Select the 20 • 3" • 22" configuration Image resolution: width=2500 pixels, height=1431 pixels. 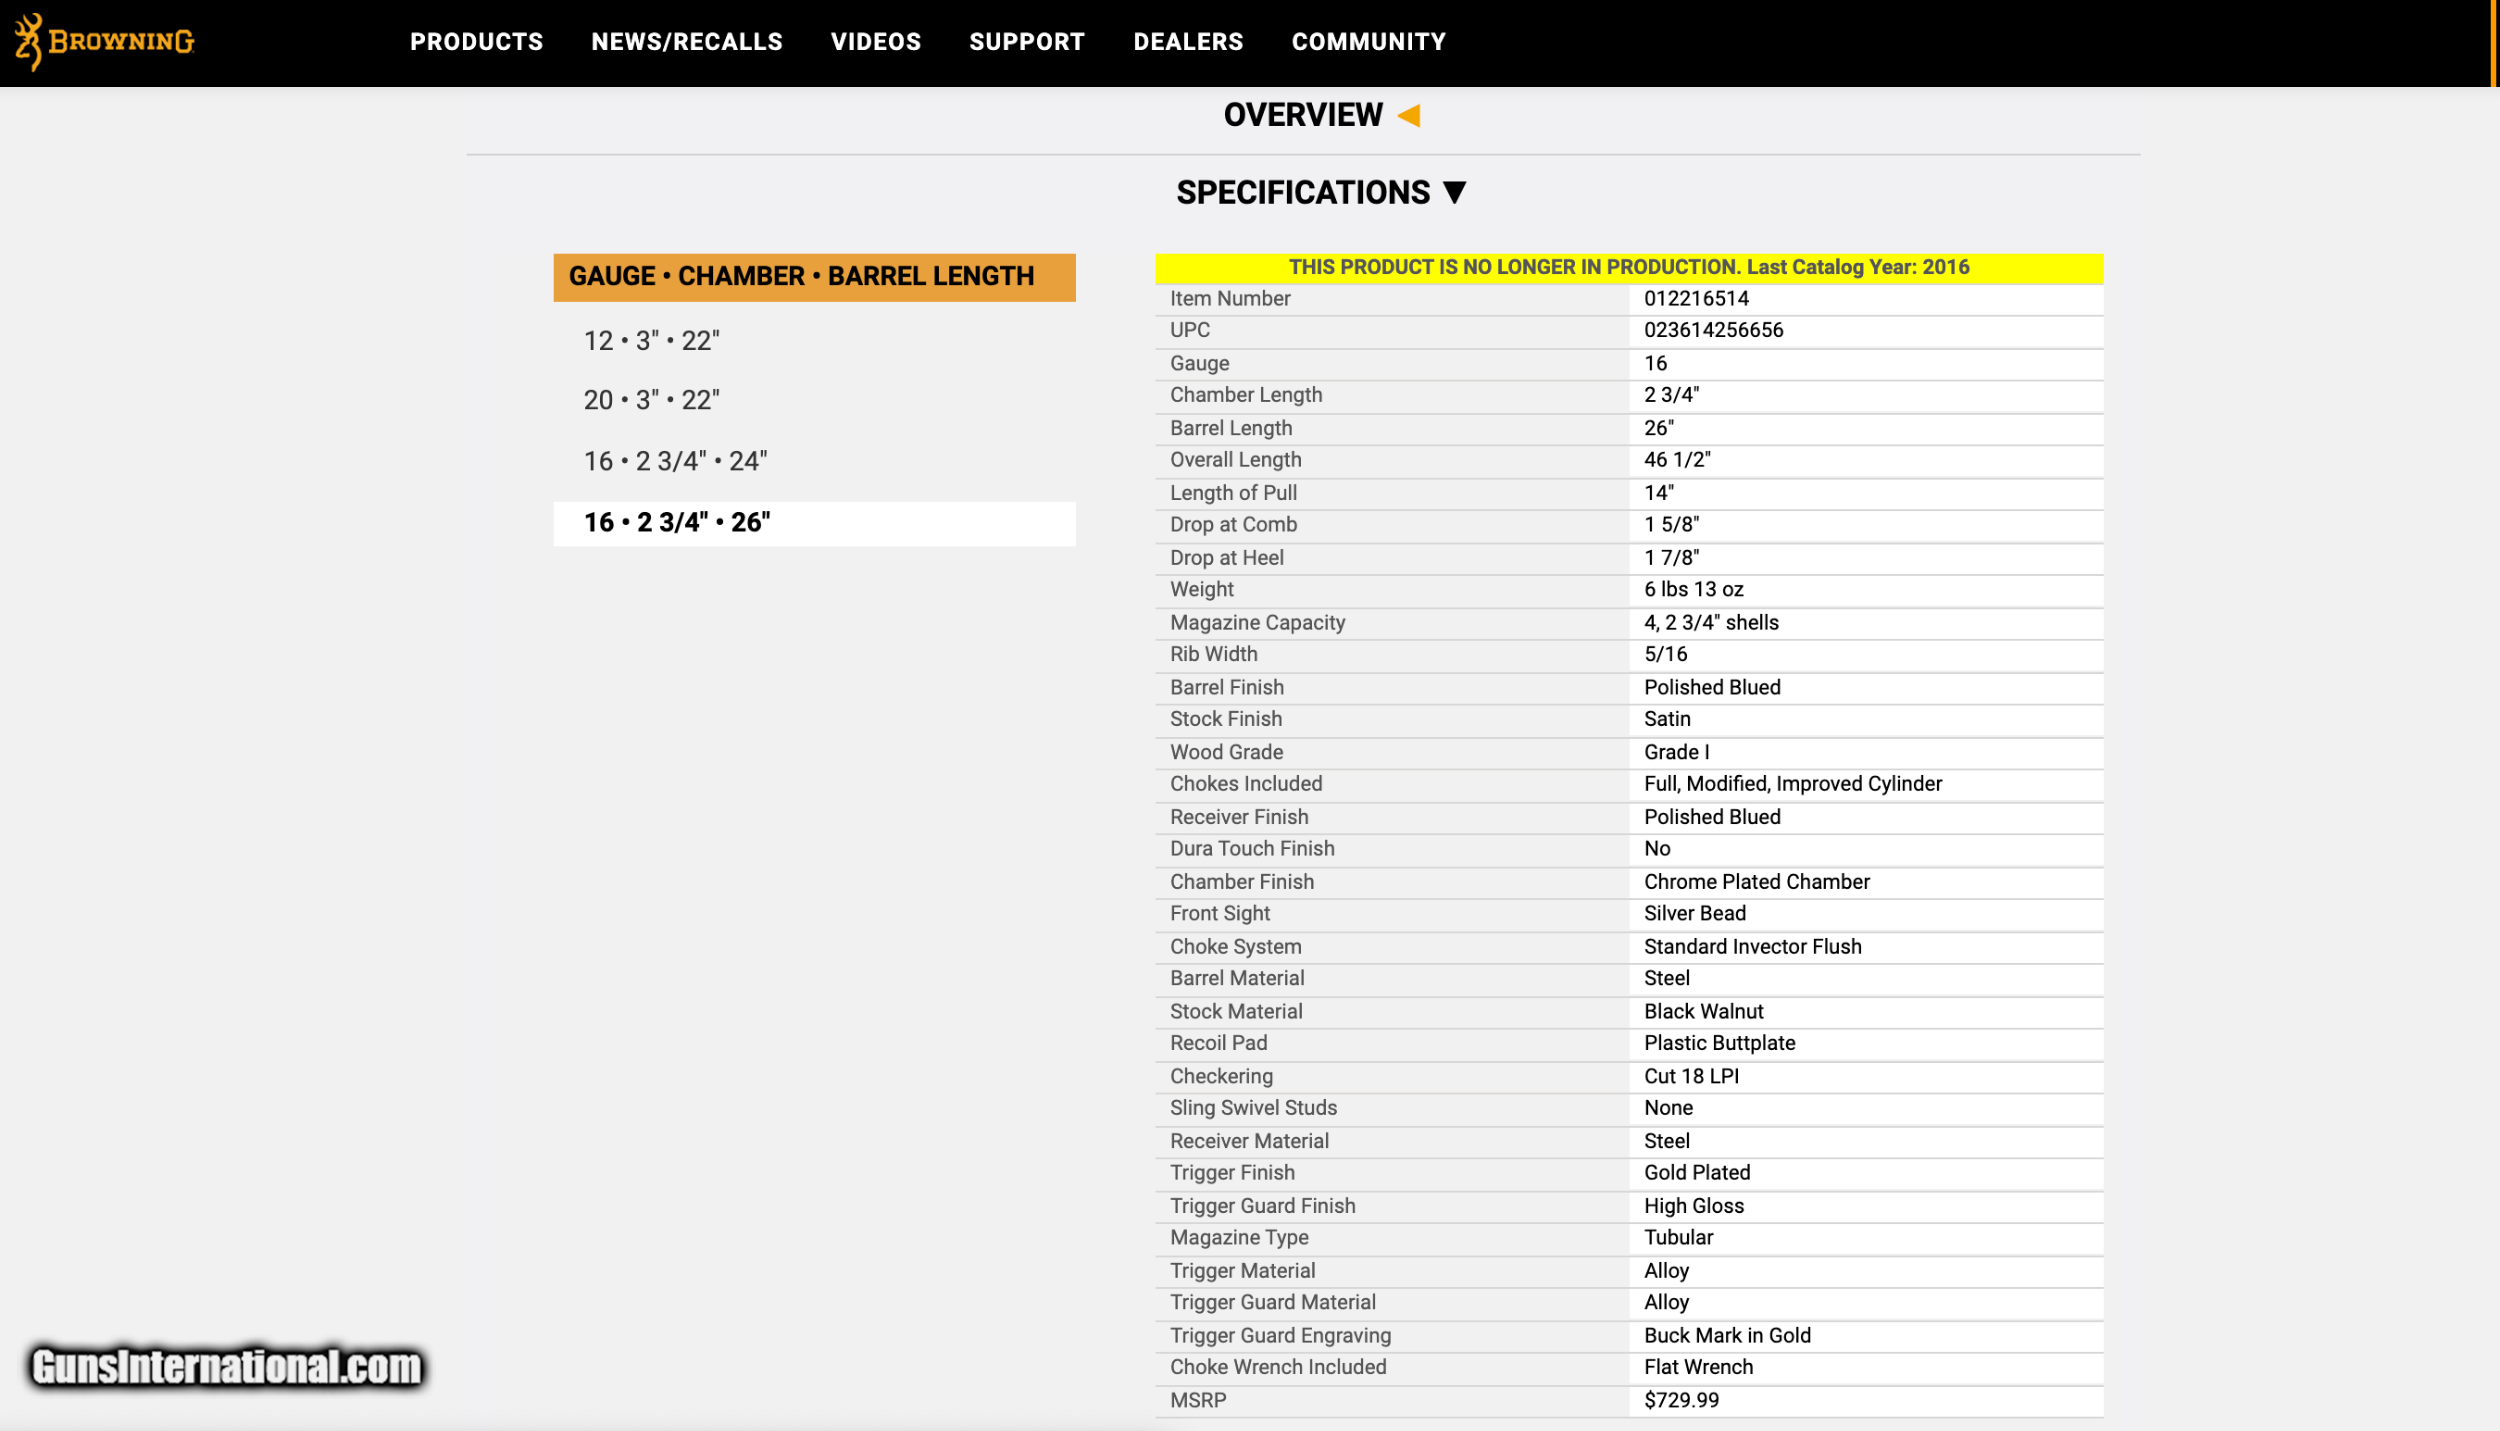(651, 400)
